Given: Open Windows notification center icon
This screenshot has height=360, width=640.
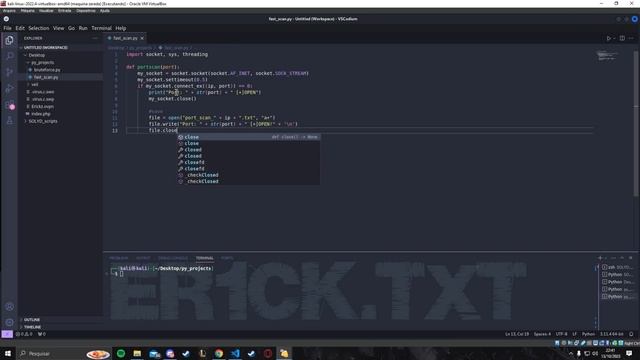Looking at the screenshot, I should 629,353.
